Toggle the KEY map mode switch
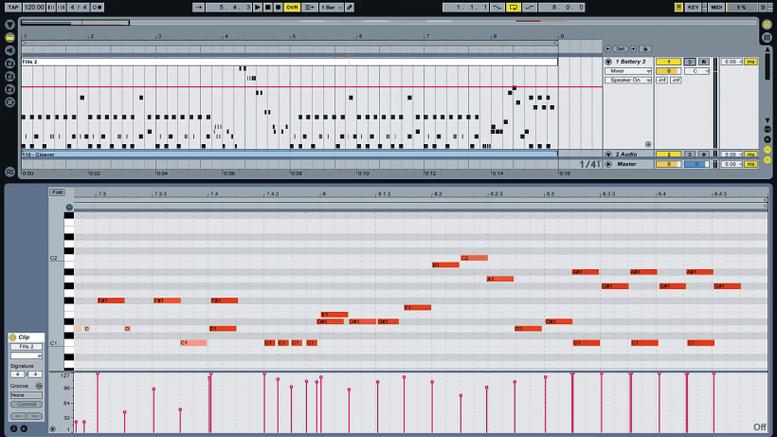 coord(693,7)
